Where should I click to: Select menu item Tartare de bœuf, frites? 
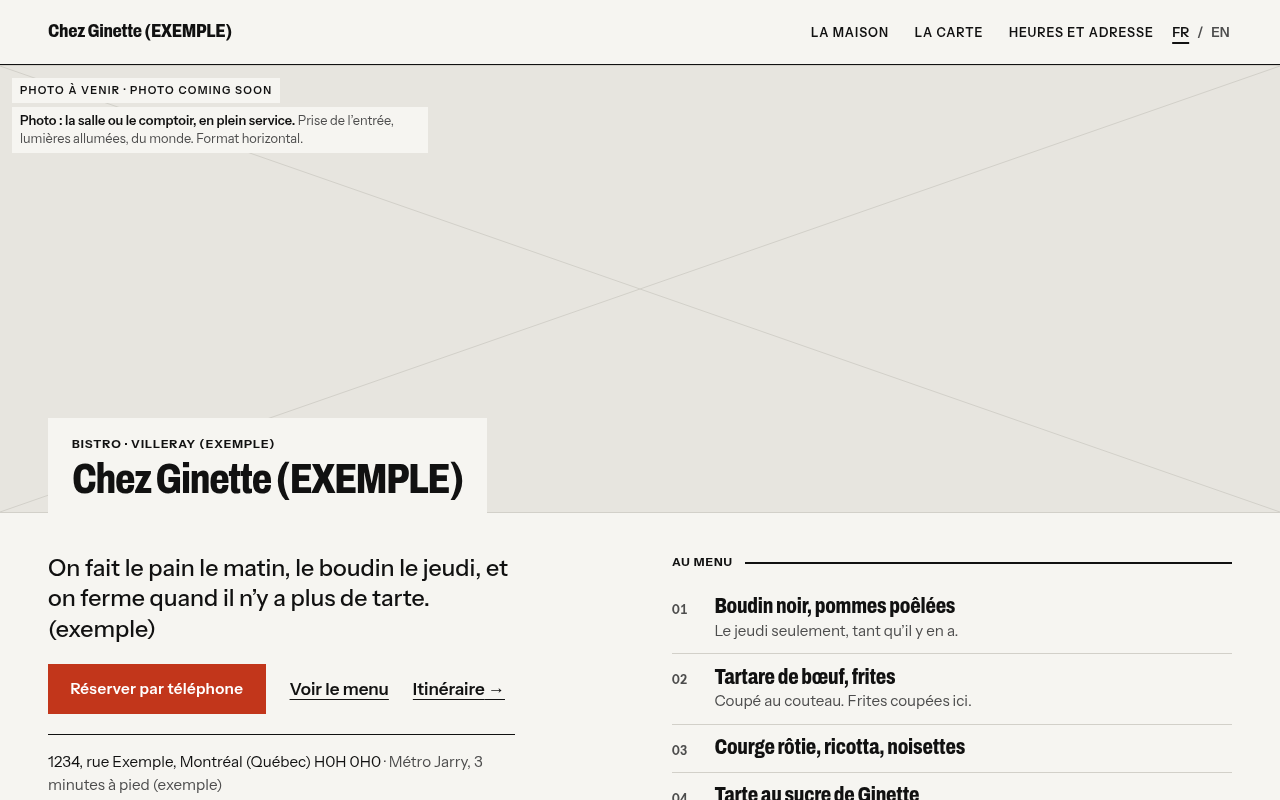tap(951, 689)
